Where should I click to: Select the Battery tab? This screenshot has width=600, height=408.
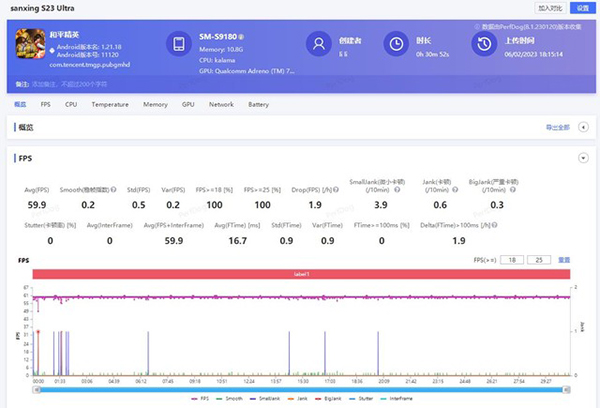[258, 104]
